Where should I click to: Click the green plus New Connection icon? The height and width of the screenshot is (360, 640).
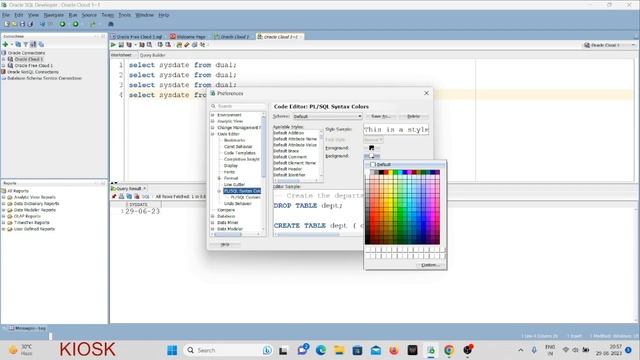tap(5, 44)
